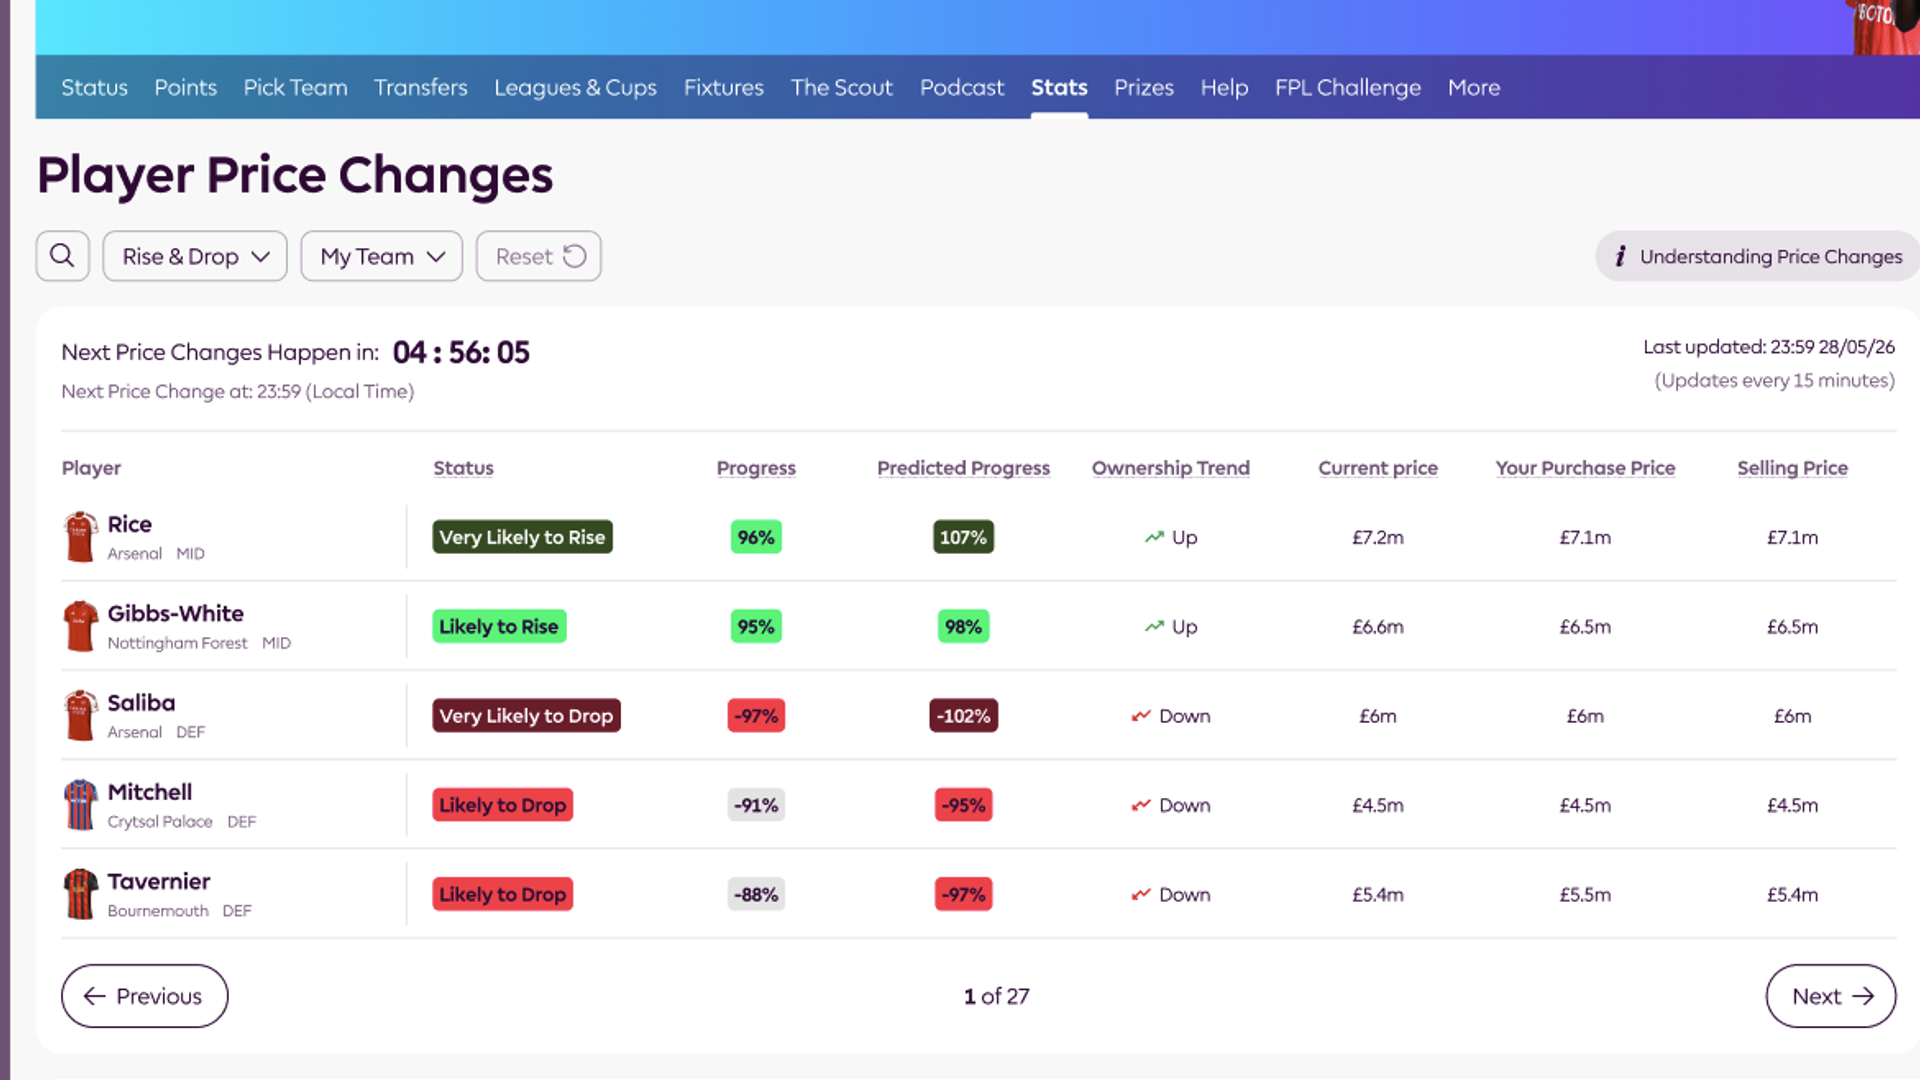This screenshot has height=1080, width=1920.
Task: Open Understanding Price Changes info
Action: click(1757, 257)
